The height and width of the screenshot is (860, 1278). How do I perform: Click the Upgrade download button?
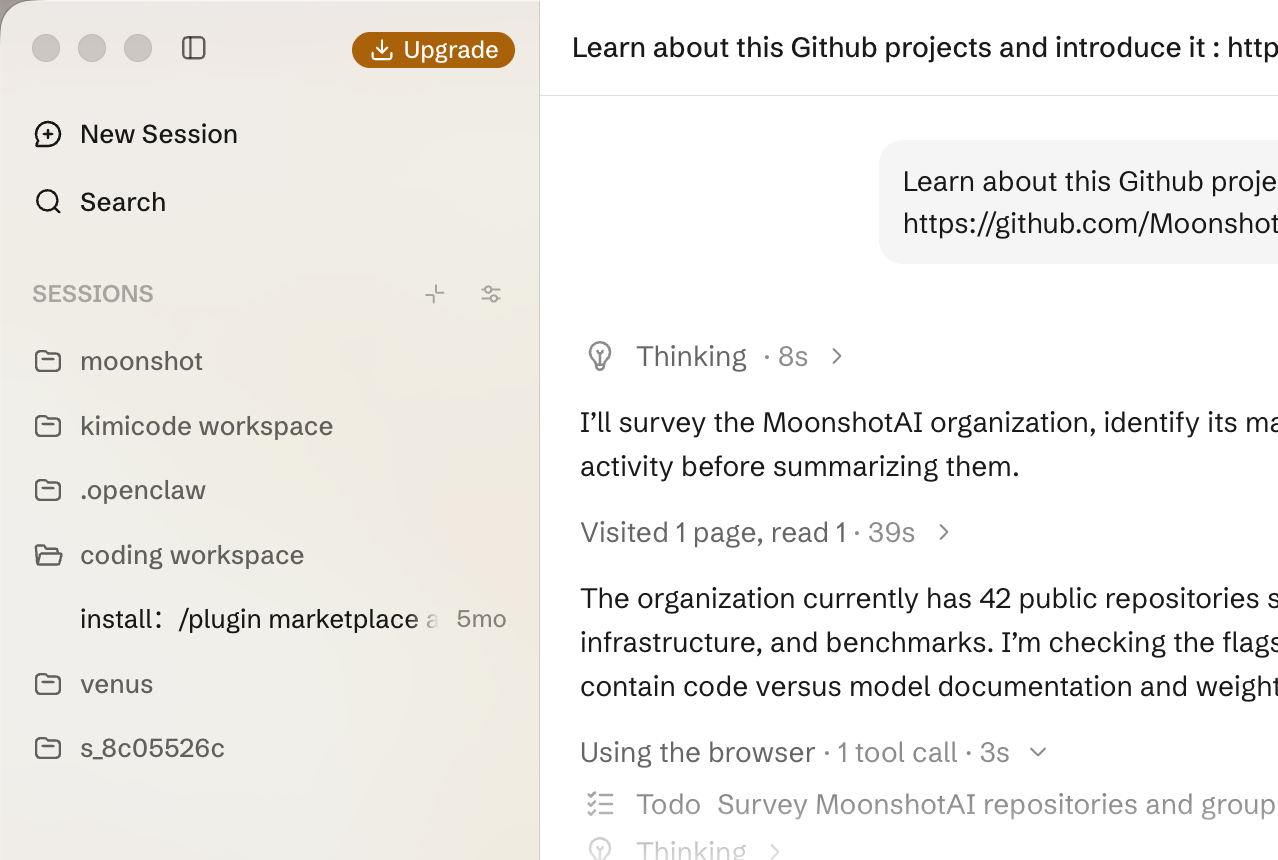coord(433,50)
